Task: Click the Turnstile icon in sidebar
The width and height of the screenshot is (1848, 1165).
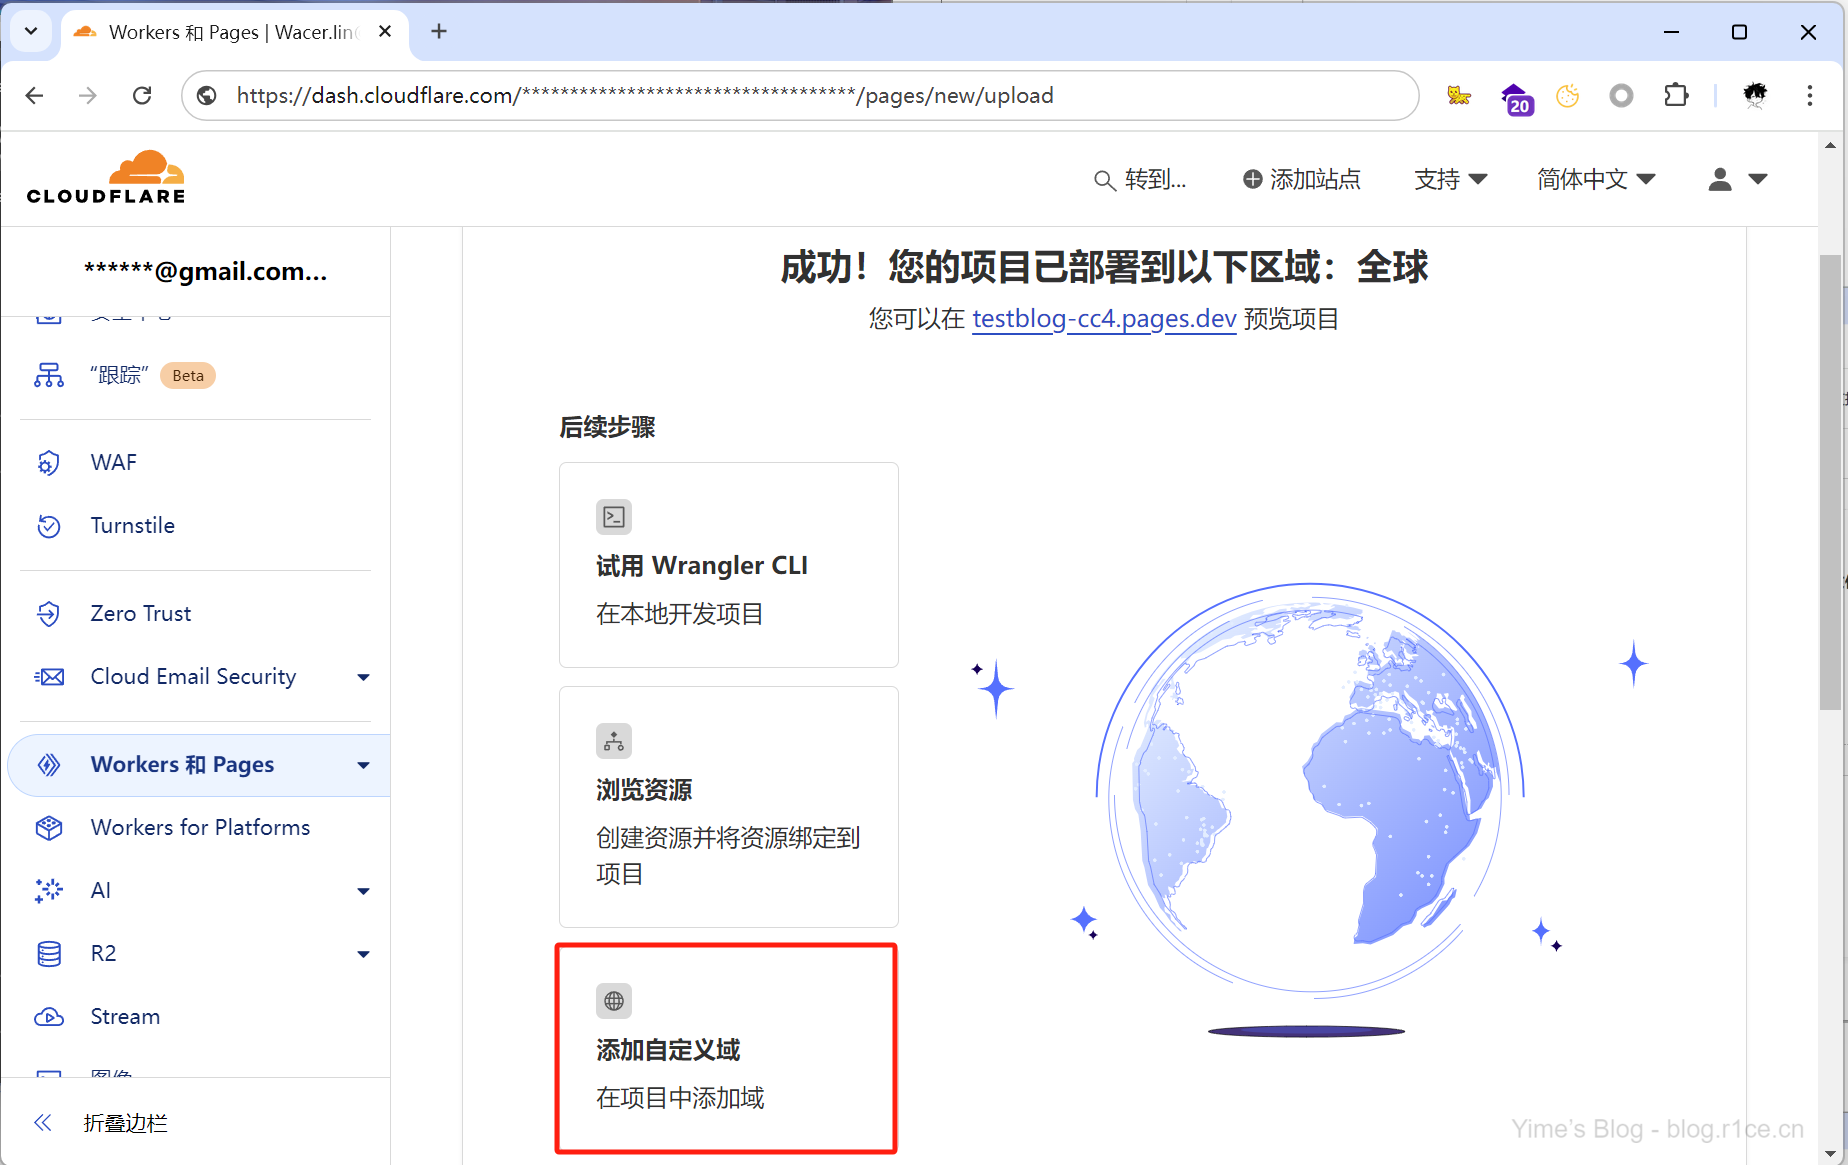Action: click(x=48, y=526)
